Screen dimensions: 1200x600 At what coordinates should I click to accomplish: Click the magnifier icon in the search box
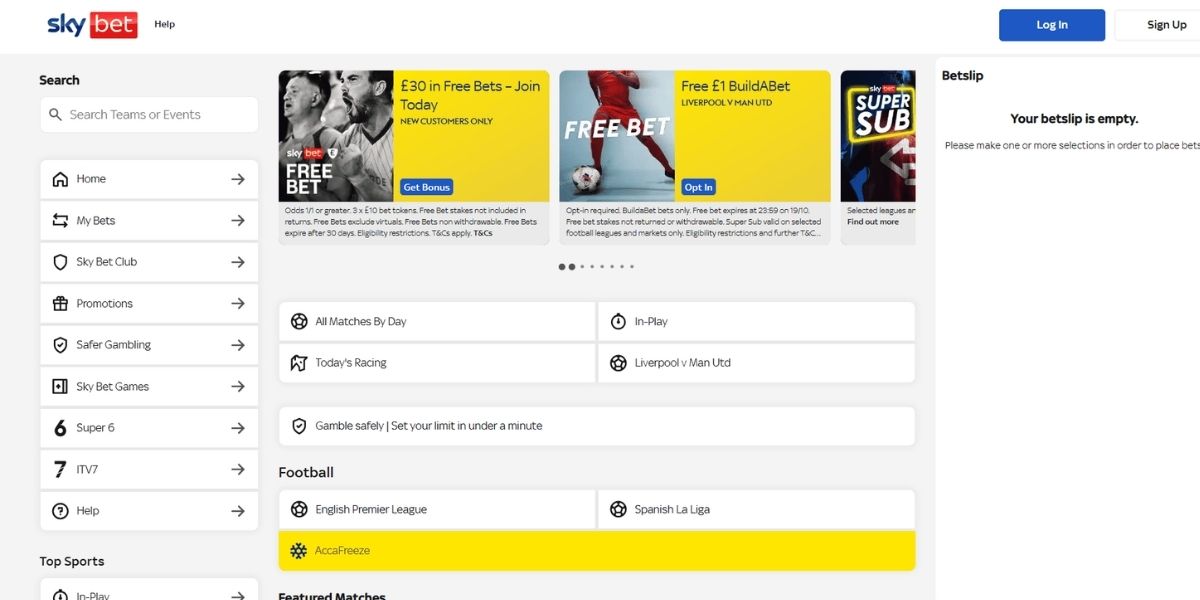(55, 114)
